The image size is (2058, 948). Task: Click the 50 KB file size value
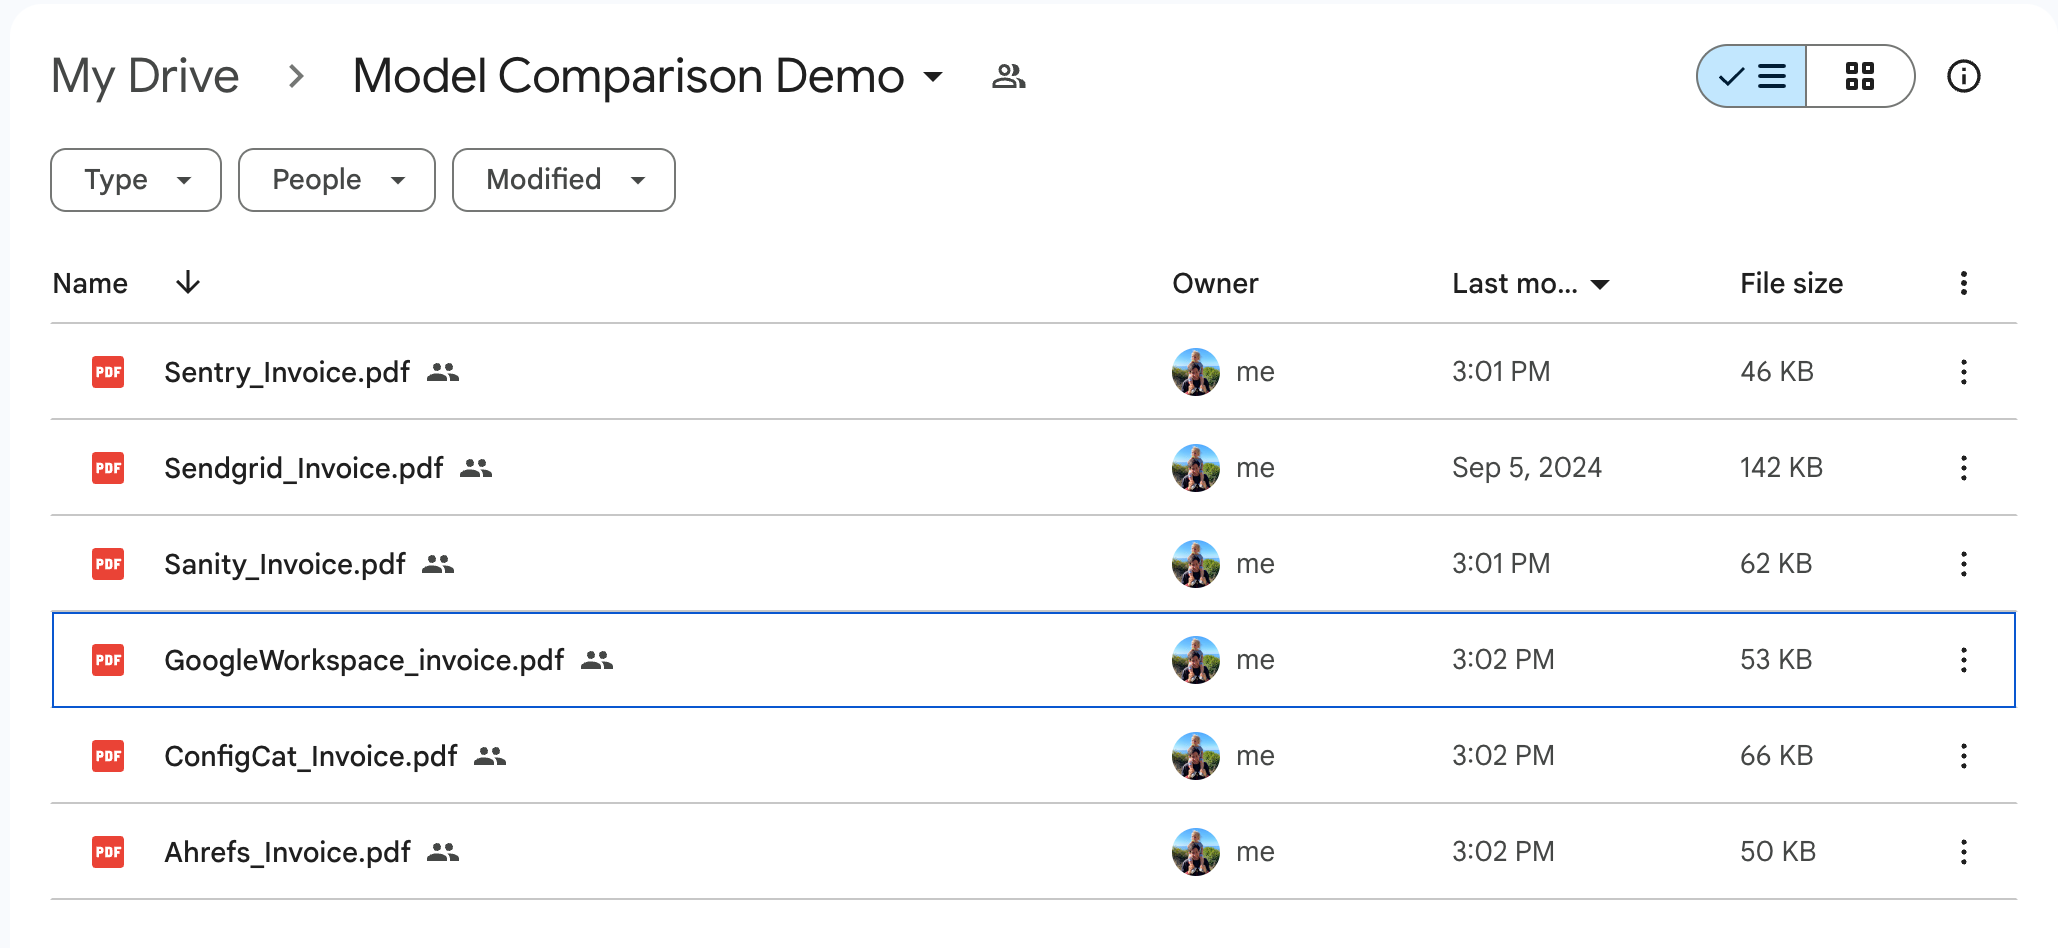tap(1778, 852)
